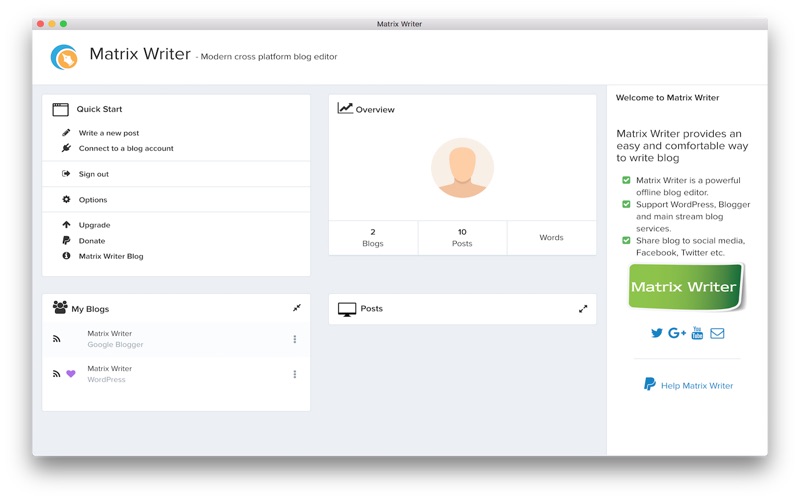Click the Modern cross platform blog editor tagline

click(269, 57)
